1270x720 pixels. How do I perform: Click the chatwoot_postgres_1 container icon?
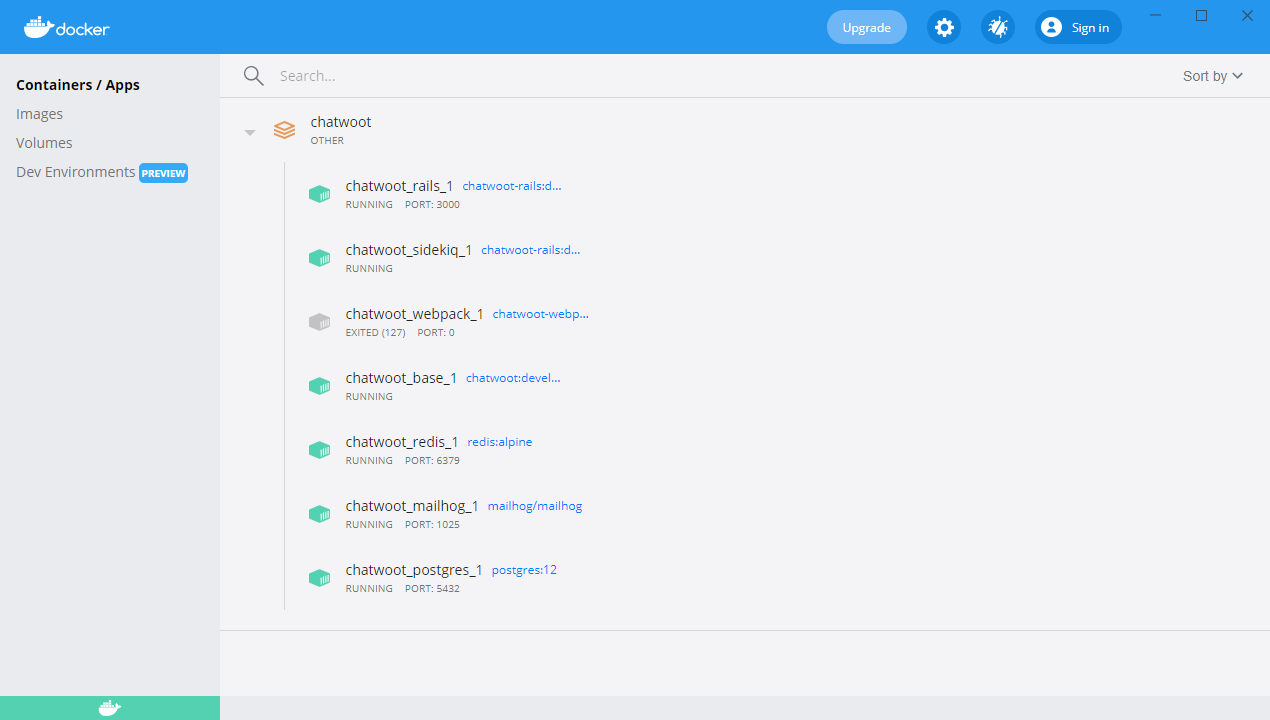coord(319,577)
